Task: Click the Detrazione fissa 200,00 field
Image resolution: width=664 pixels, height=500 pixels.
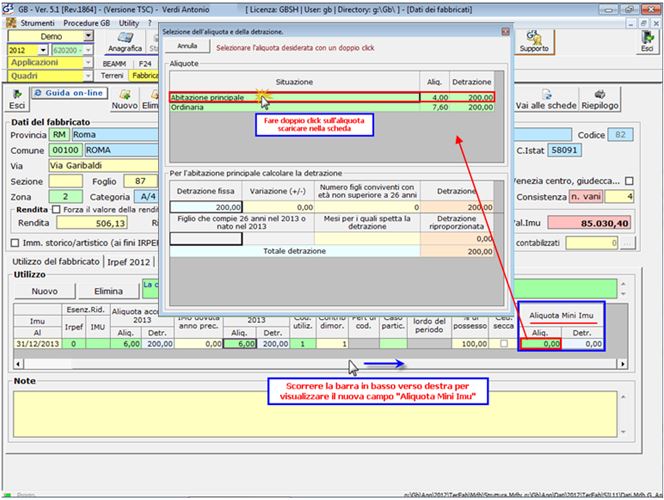Action: (x=206, y=207)
